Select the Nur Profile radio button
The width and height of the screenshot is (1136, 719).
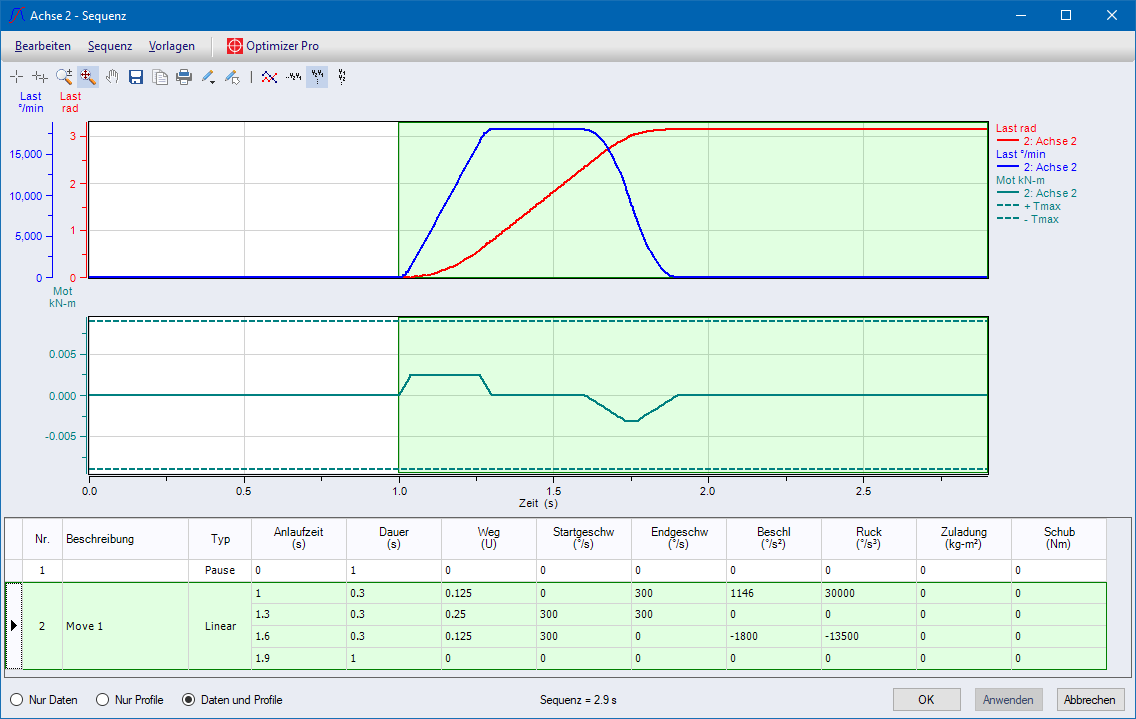point(103,700)
